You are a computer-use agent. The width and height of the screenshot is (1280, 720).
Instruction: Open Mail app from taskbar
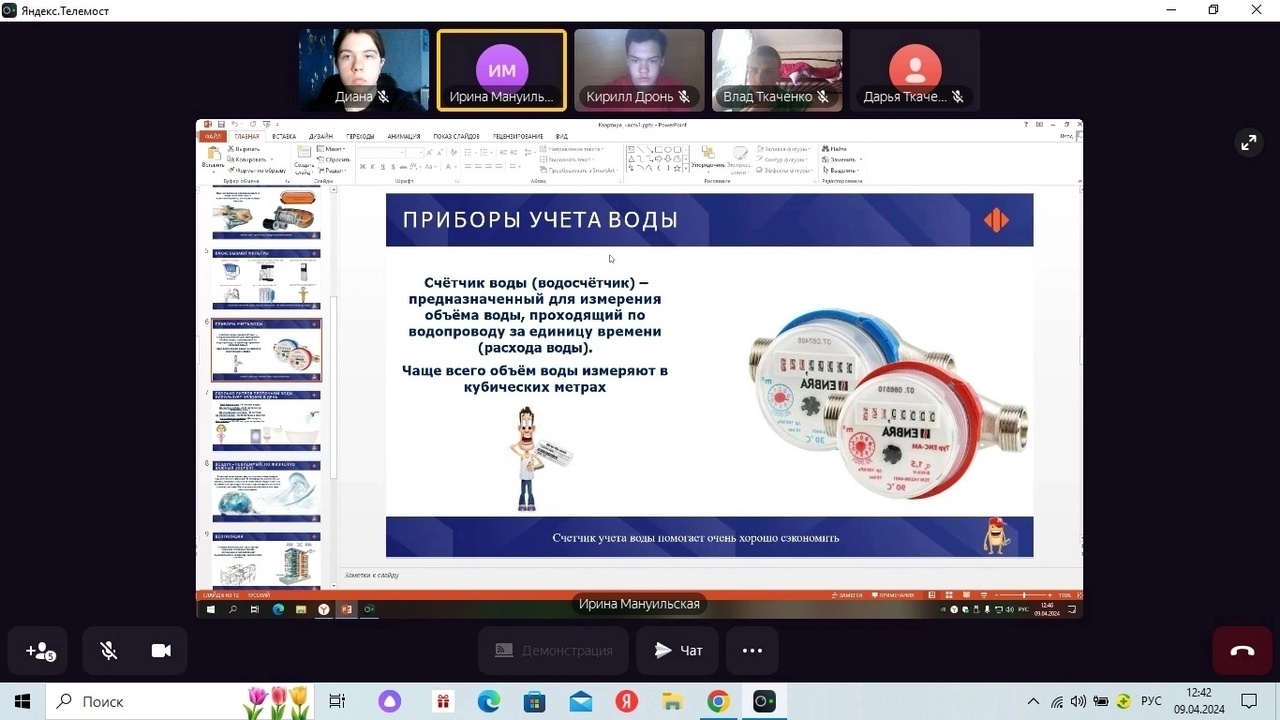coord(580,701)
